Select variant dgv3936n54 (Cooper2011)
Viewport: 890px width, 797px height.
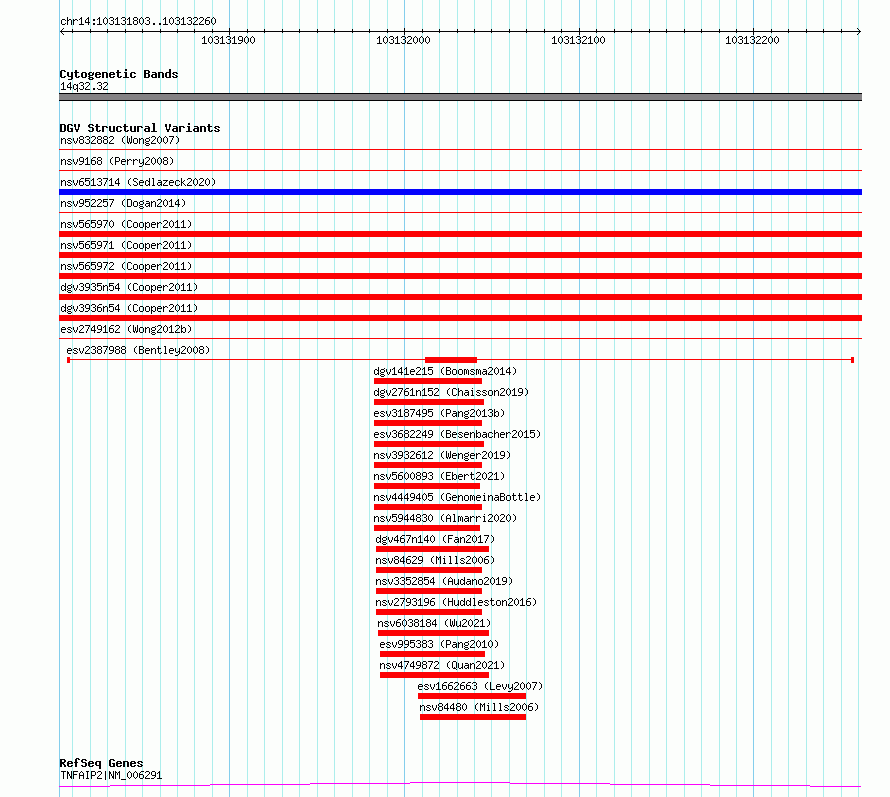pyautogui.click(x=129, y=308)
